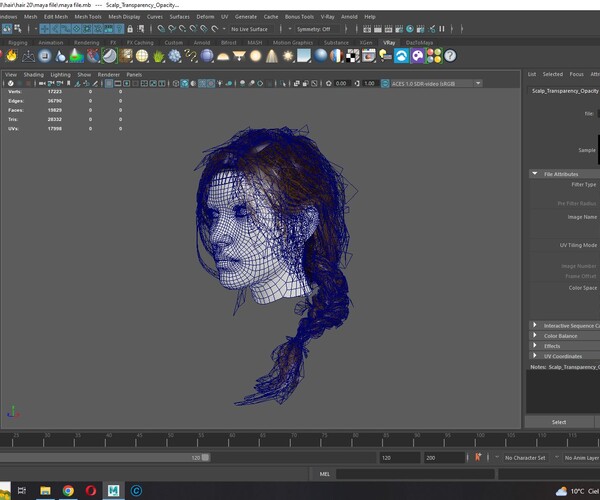This screenshot has width=600, height=500.
Task: Open the Mesh Tools menu
Action: [x=88, y=17]
